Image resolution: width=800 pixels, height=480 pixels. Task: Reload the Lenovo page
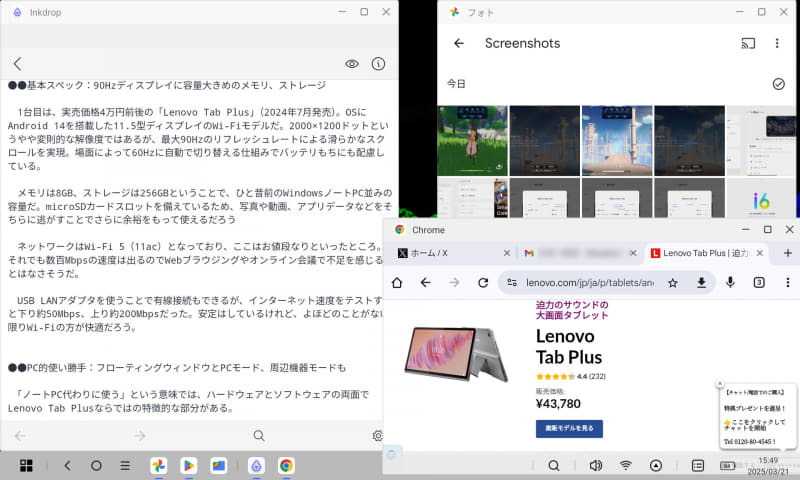click(483, 283)
